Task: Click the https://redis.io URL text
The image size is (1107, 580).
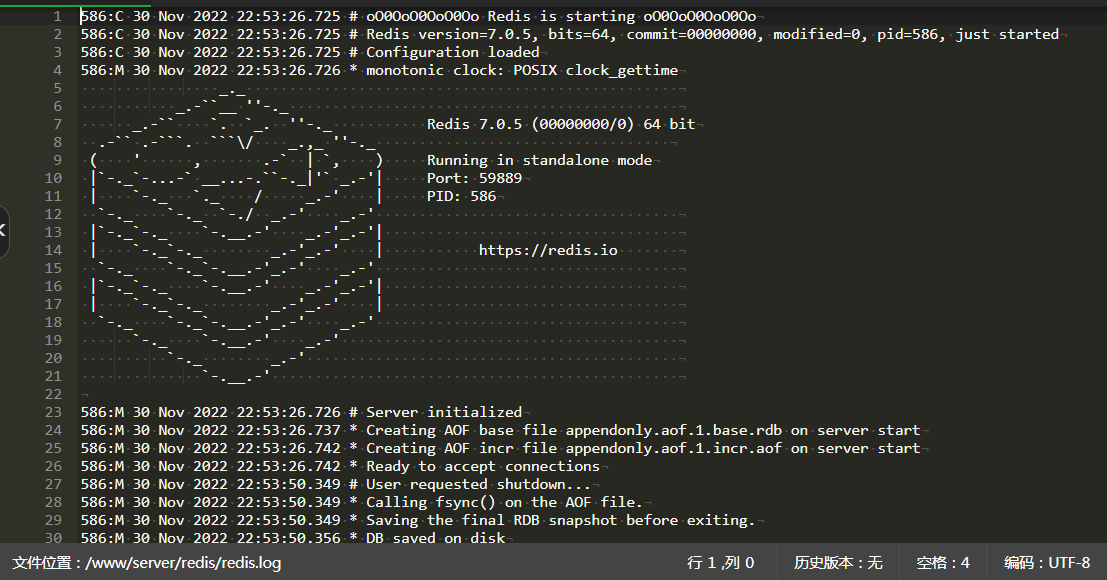Action: coord(548,250)
